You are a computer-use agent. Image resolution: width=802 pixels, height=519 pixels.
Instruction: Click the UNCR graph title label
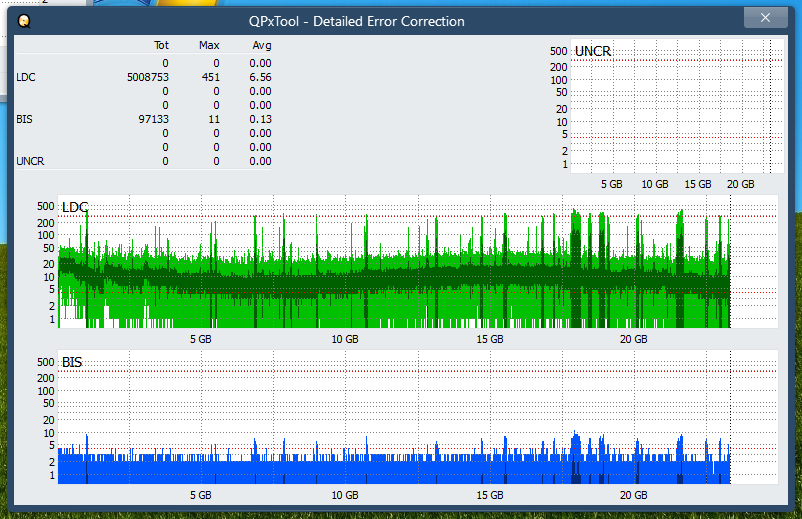point(593,51)
